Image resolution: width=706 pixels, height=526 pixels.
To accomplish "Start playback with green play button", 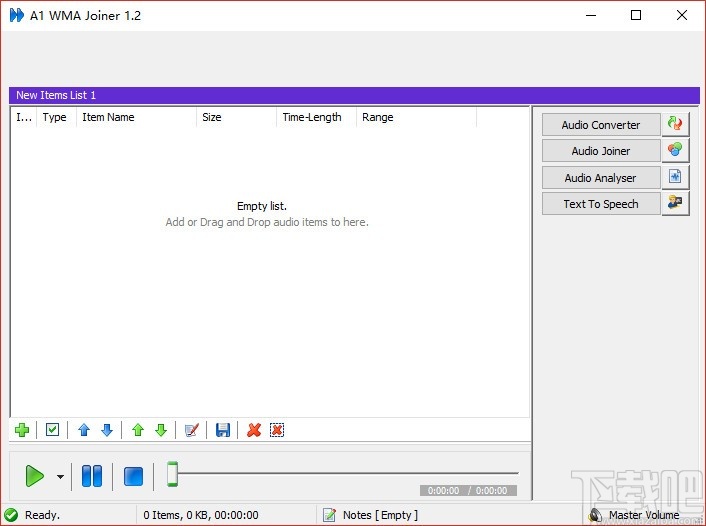I will pos(35,476).
